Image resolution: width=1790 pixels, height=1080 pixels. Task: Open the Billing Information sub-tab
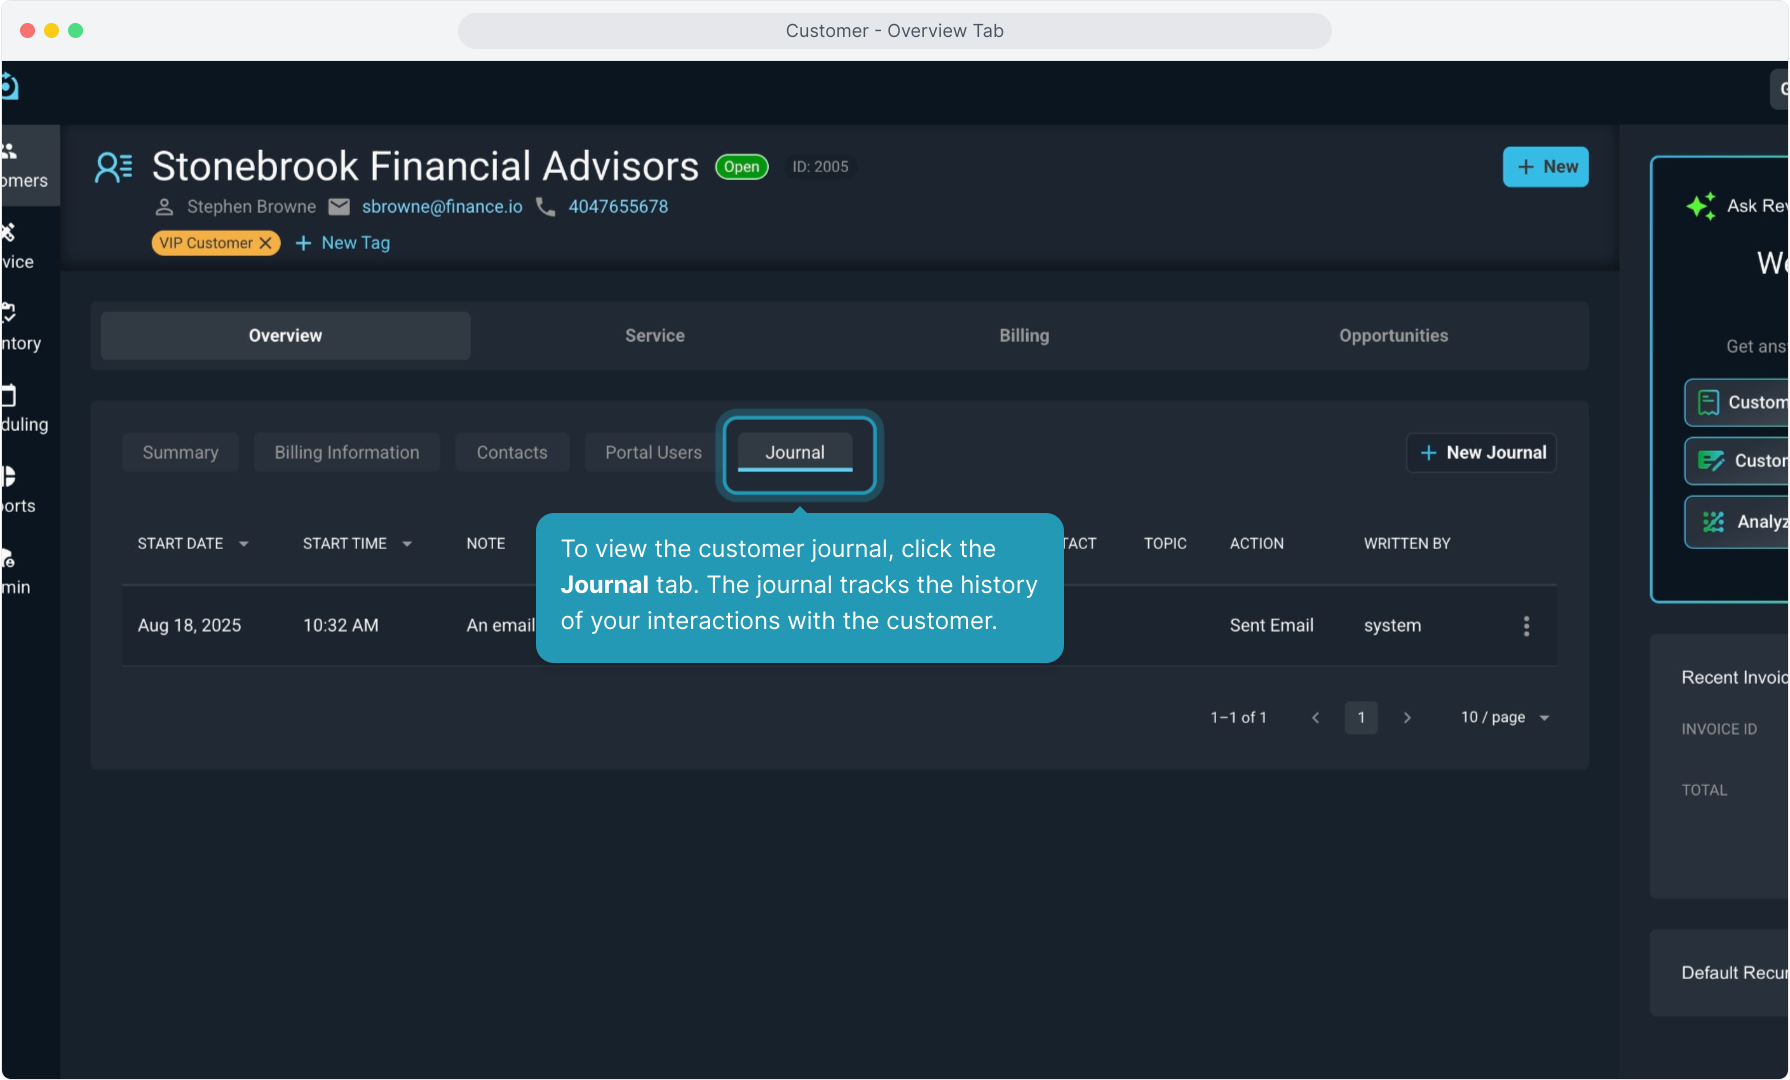[x=347, y=453]
